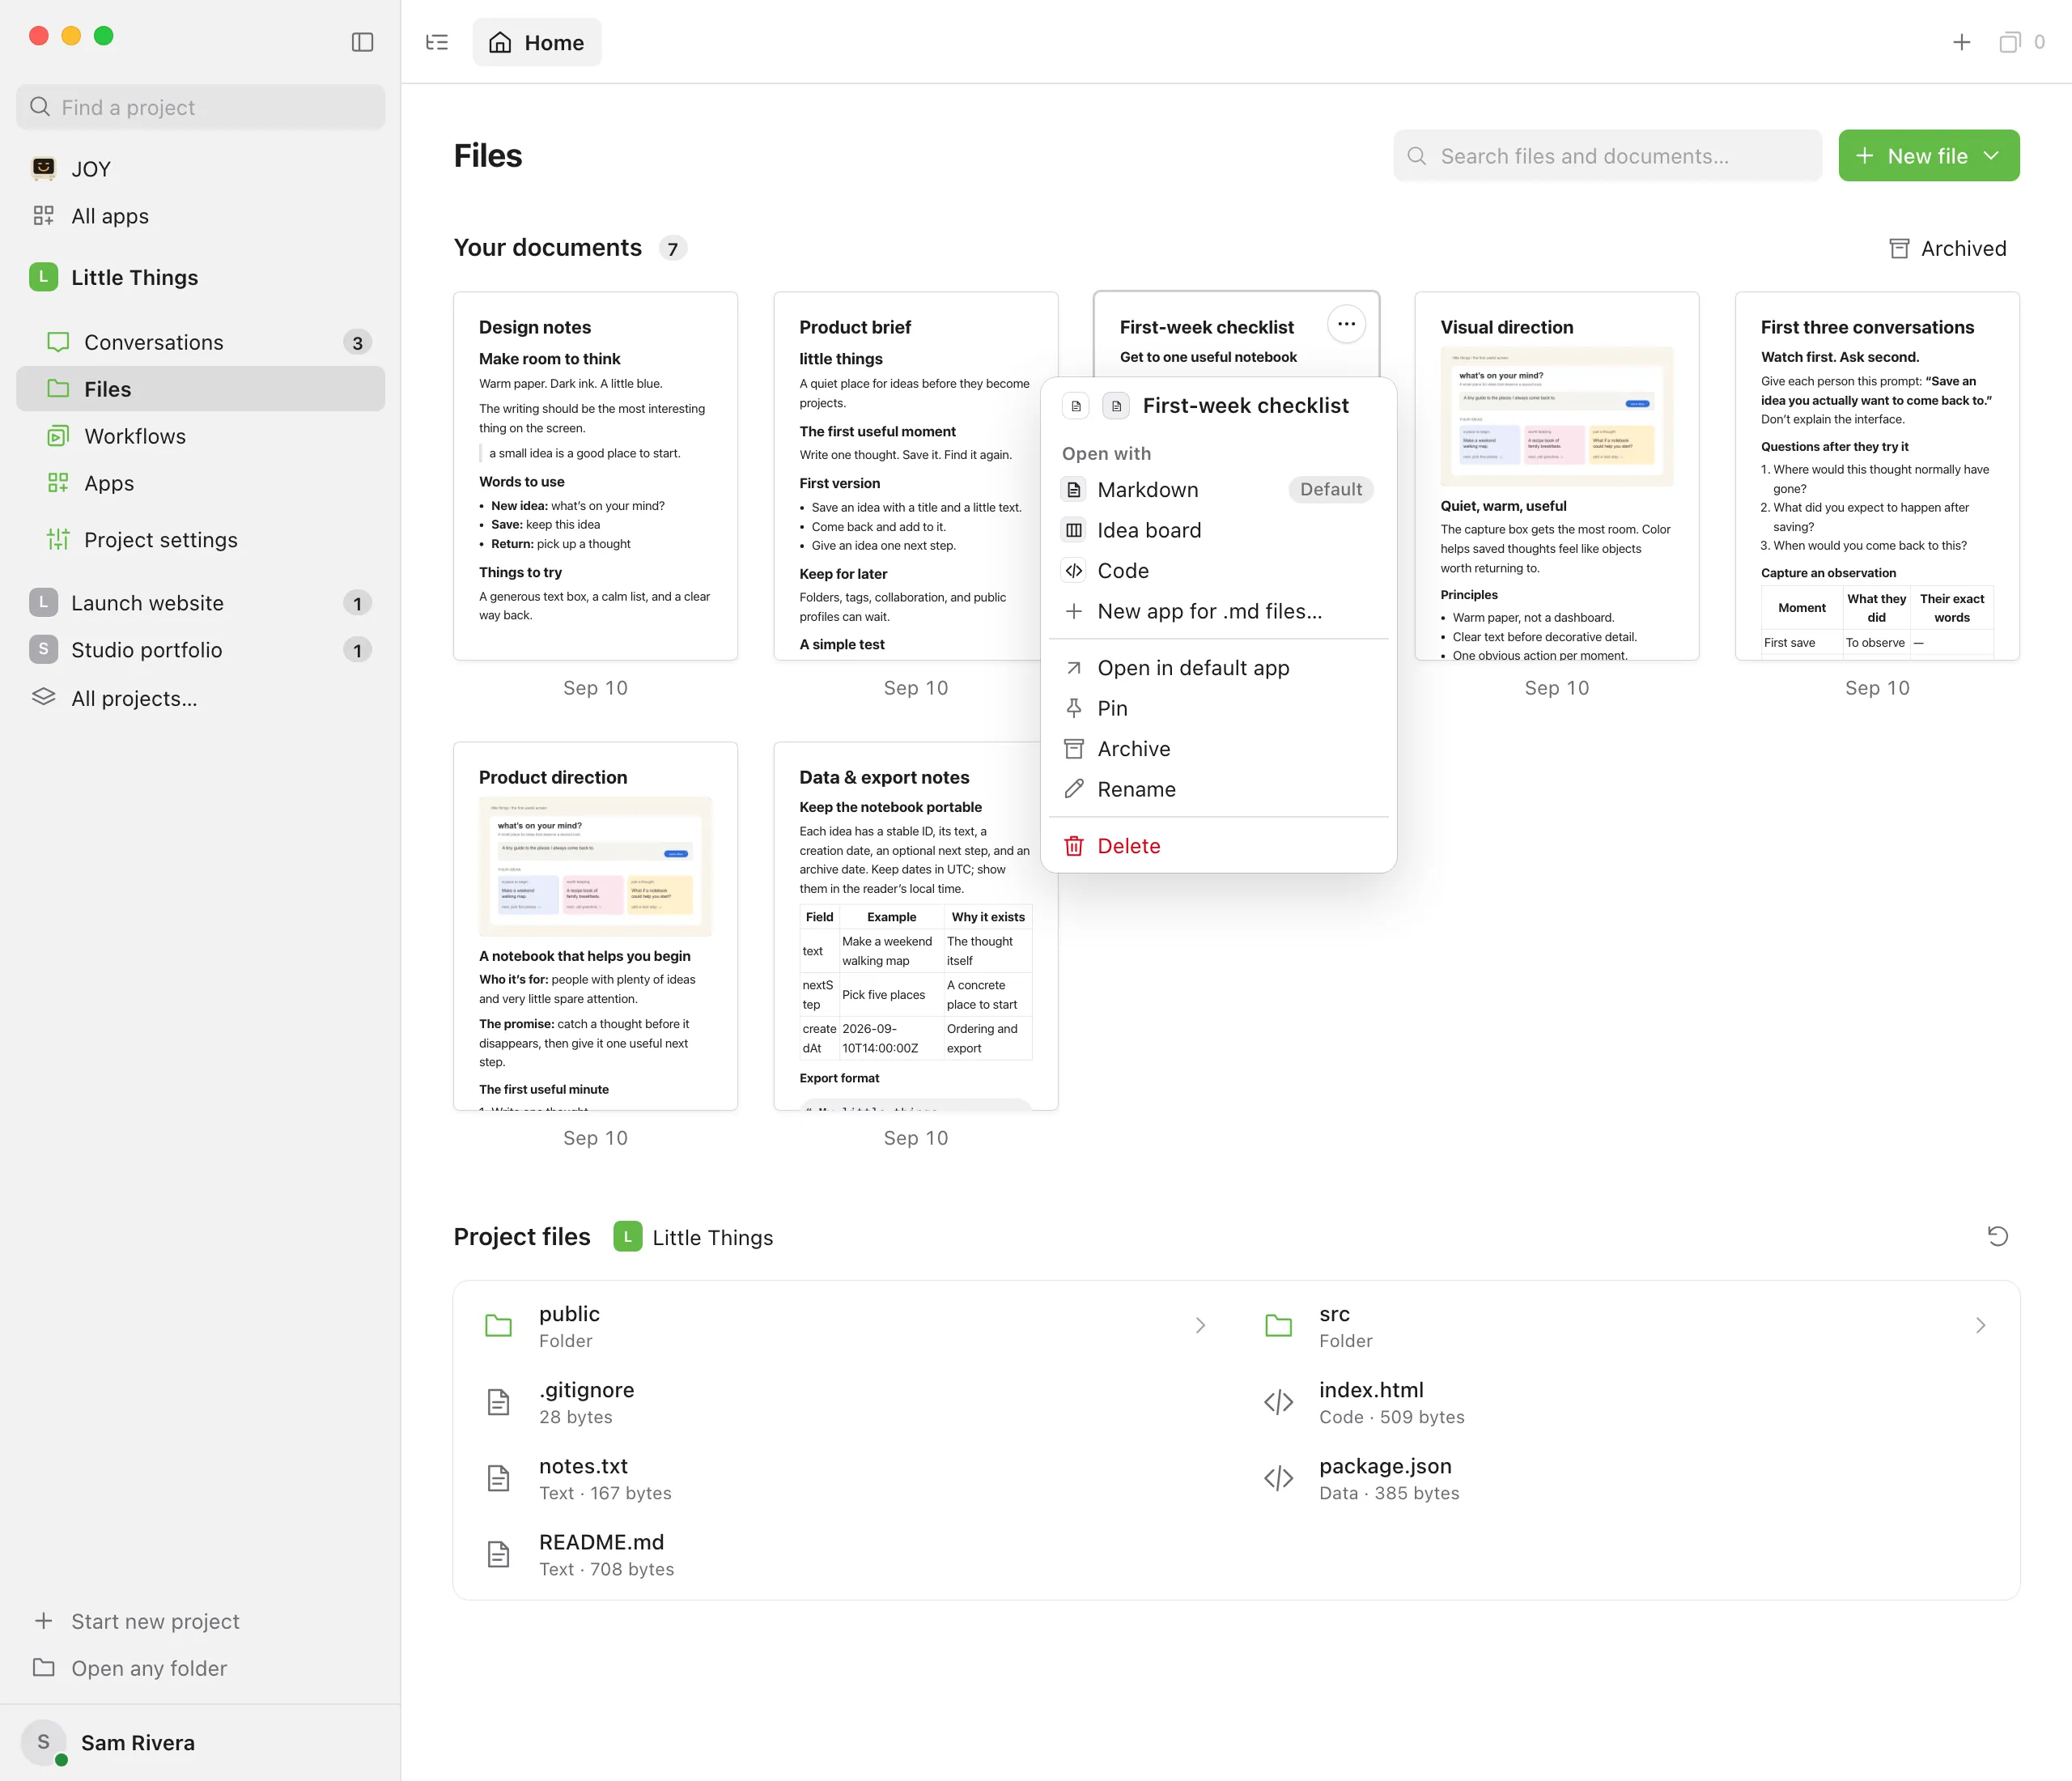Click the index.html code icon
Image resolution: width=2072 pixels, height=1781 pixels.
(1278, 1402)
